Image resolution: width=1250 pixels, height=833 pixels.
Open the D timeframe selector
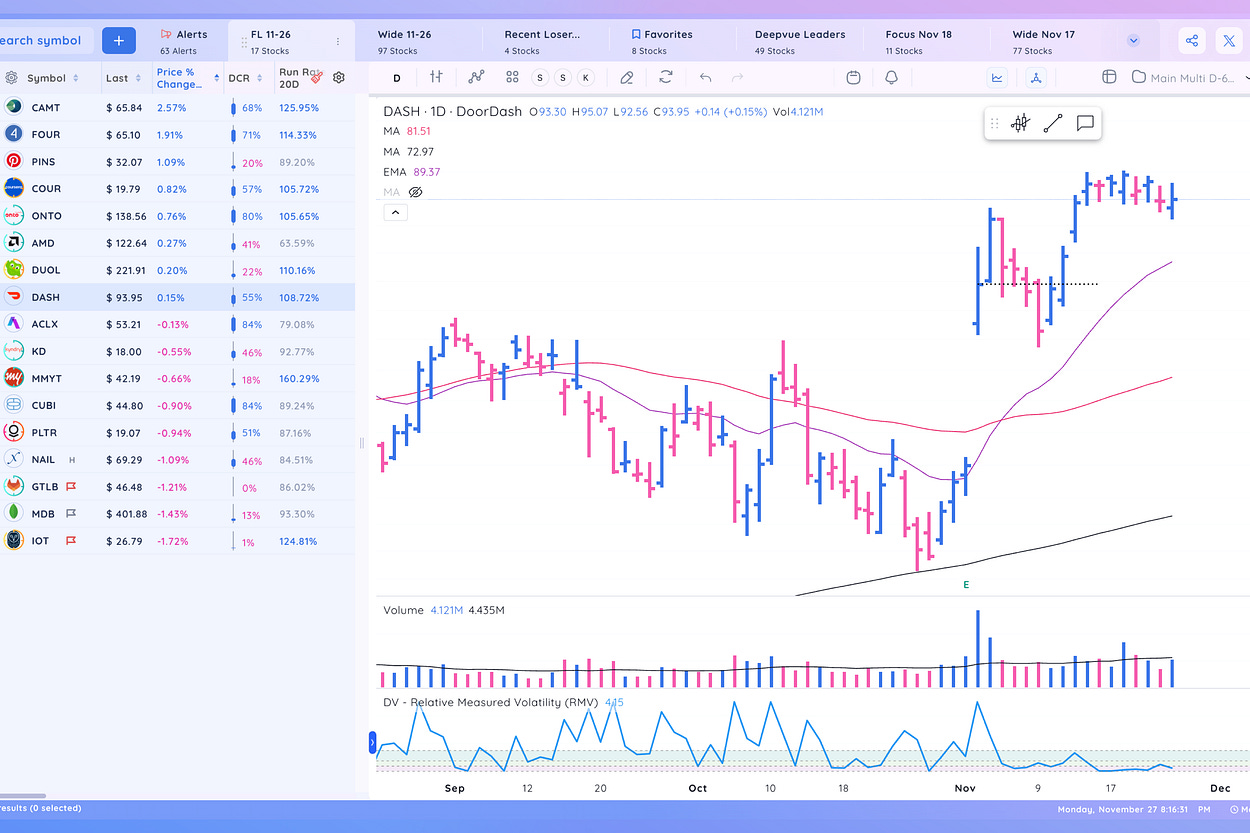(x=397, y=77)
